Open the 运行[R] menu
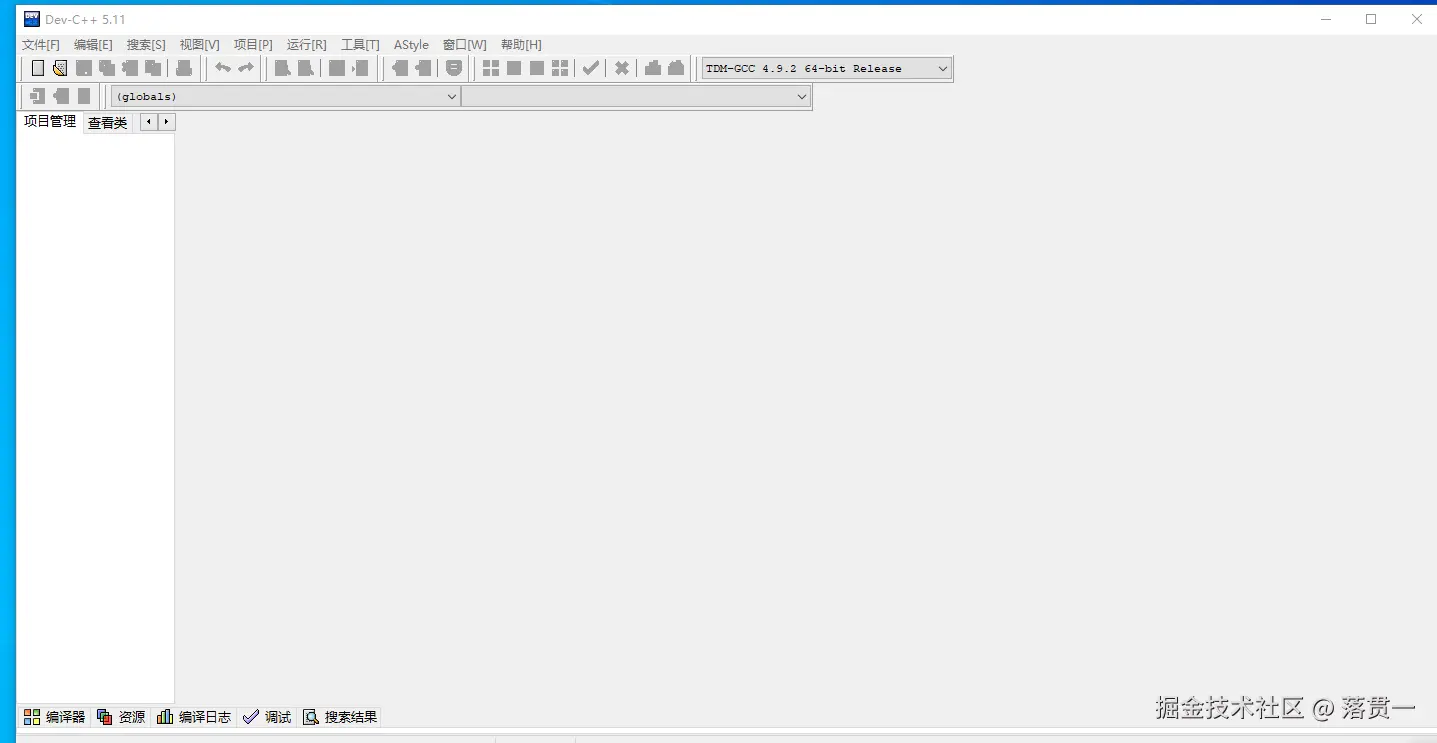1437x743 pixels. pos(306,45)
